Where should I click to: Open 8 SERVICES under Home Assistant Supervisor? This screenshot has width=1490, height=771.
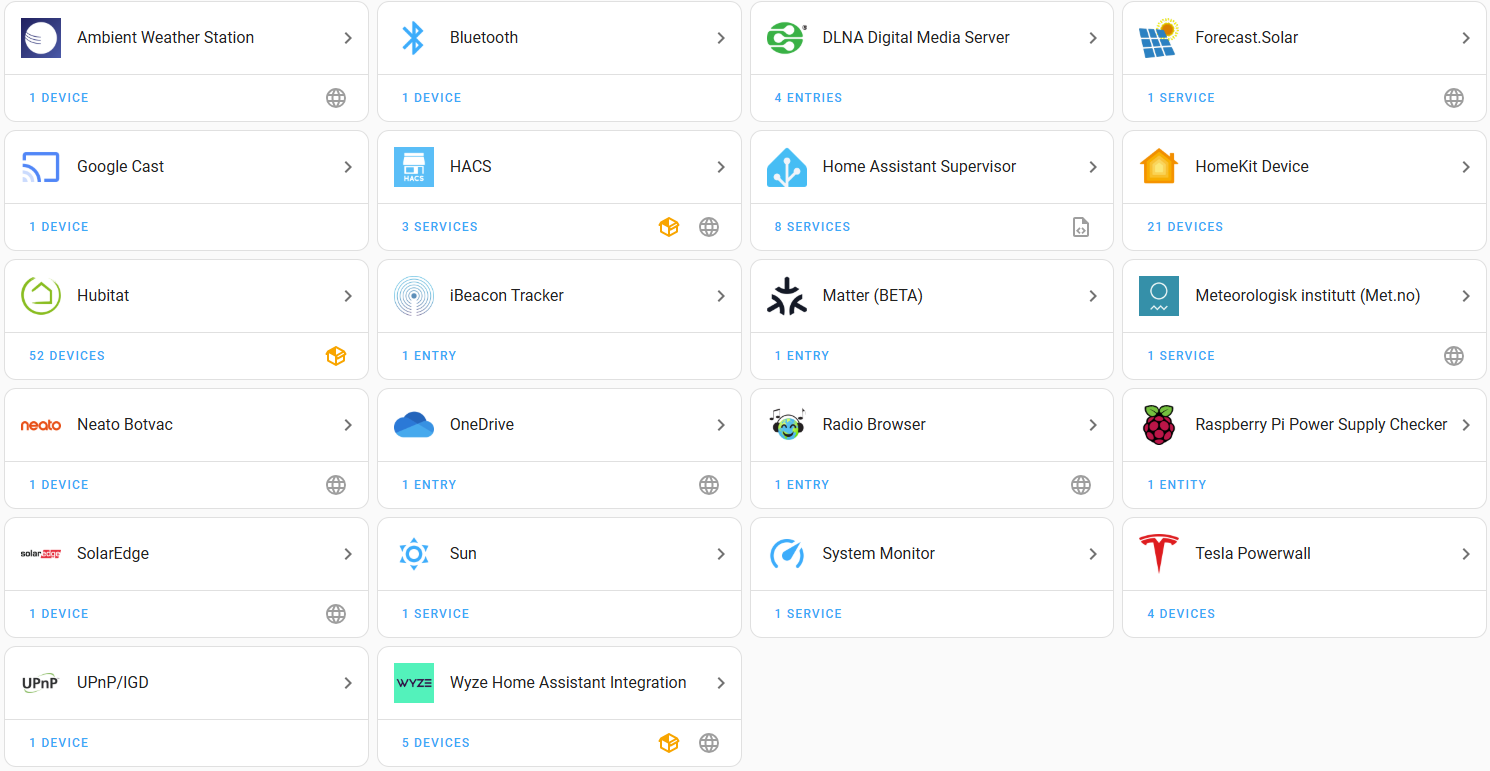tap(812, 227)
